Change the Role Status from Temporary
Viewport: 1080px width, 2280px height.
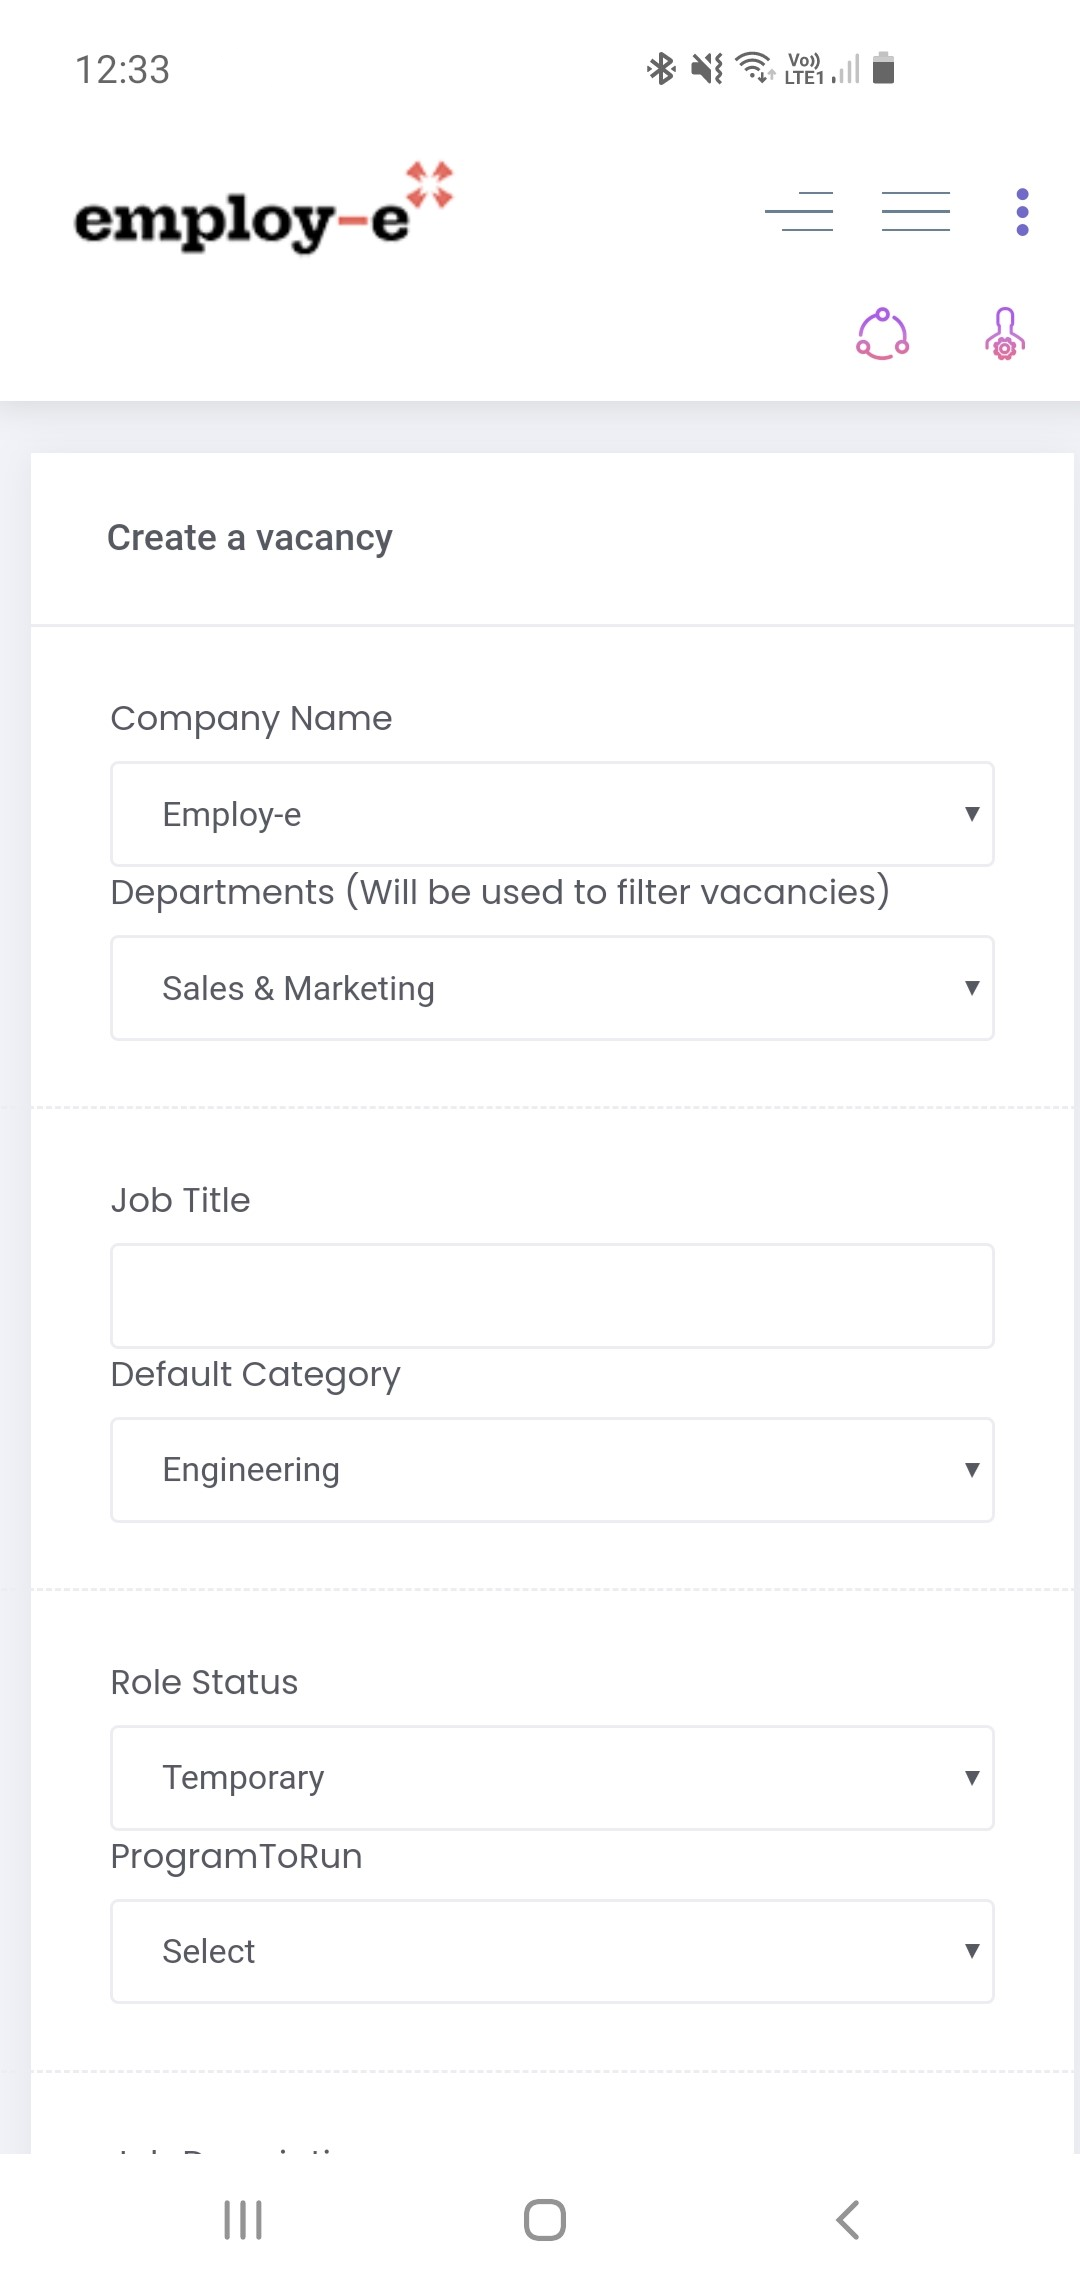[x=552, y=1778]
